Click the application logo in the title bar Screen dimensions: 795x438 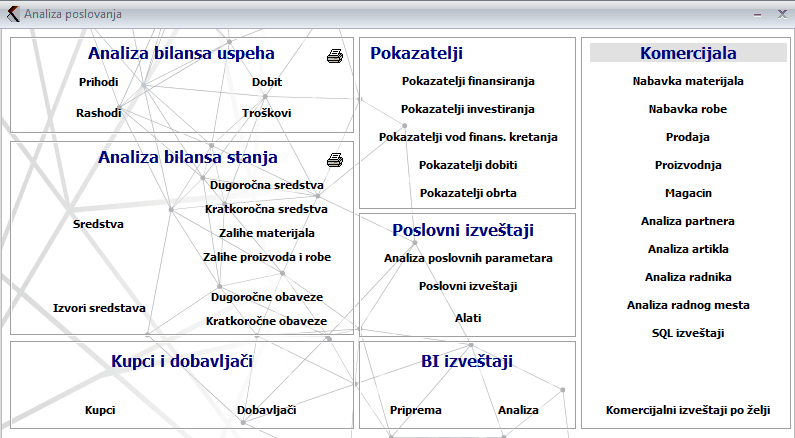pyautogui.click(x=11, y=14)
